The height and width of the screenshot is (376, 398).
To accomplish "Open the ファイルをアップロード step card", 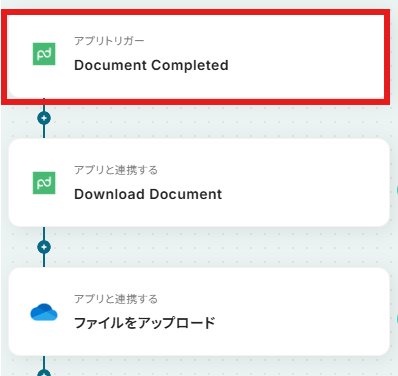I will (x=199, y=312).
